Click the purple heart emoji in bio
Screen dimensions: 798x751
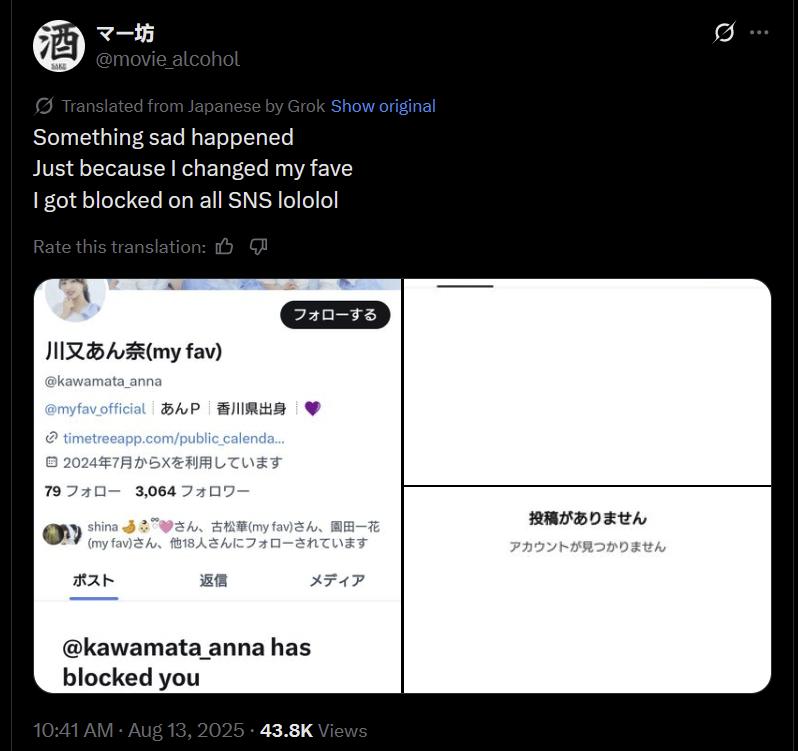pyautogui.click(x=312, y=408)
